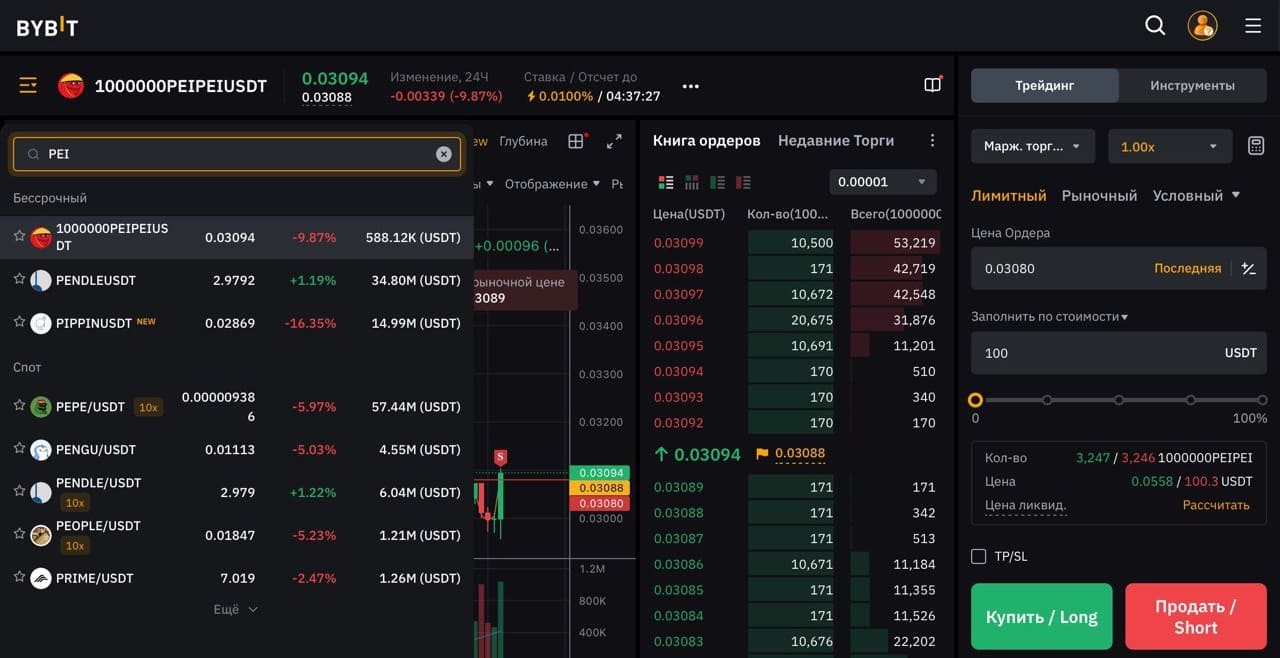The image size is (1280, 658).
Task: Open the 1.00x leverage dropdown
Action: pos(1169,146)
